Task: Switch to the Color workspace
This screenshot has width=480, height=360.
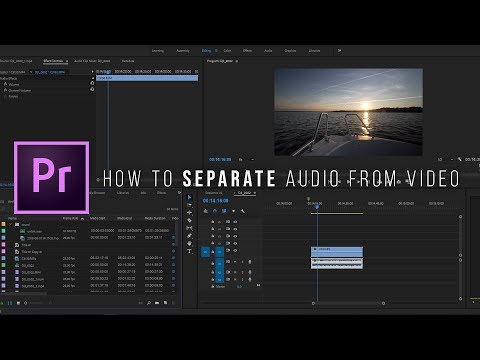Action: pyautogui.click(x=227, y=51)
